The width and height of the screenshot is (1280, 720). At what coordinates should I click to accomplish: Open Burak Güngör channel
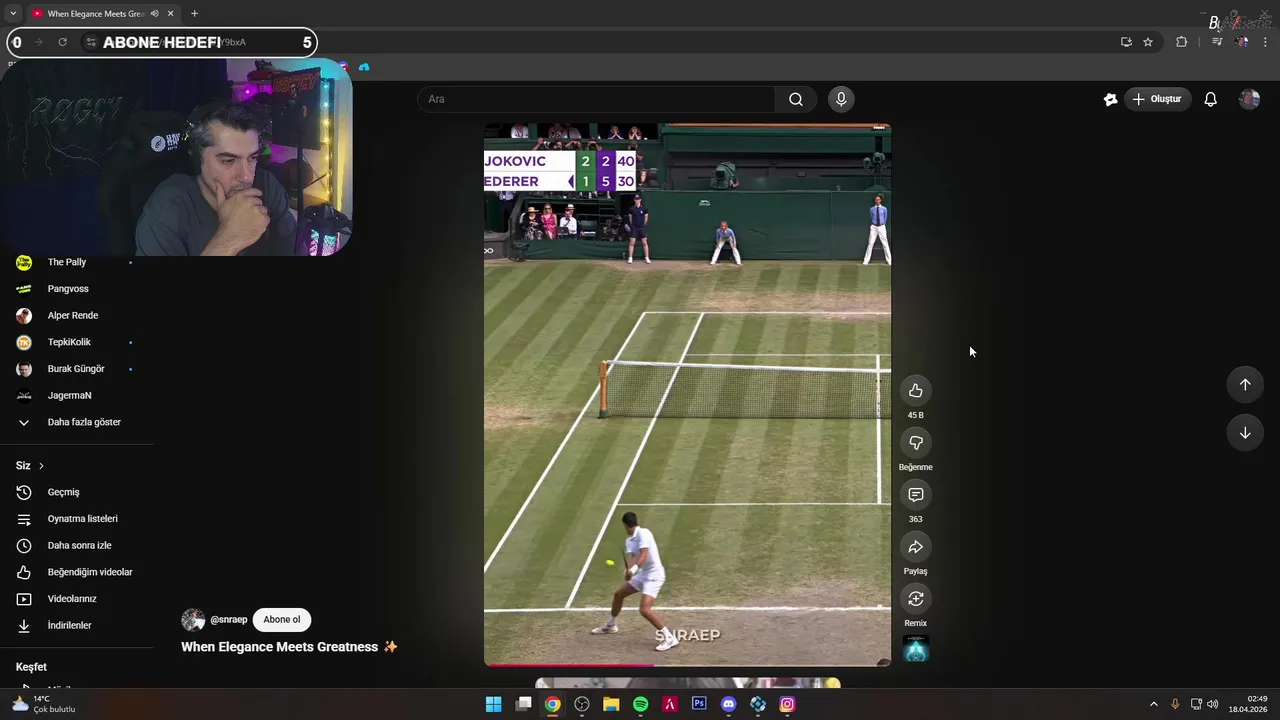[77, 369]
